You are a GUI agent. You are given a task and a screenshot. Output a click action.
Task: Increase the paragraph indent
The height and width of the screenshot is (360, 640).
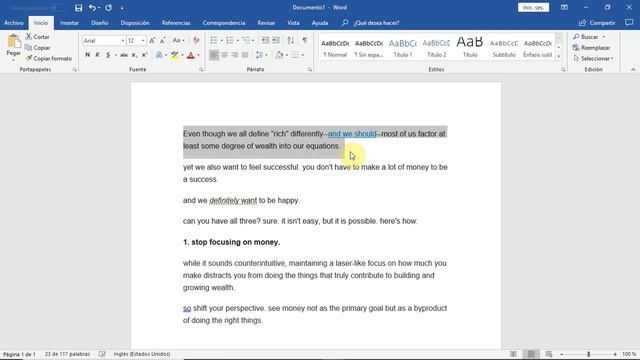coord(276,40)
